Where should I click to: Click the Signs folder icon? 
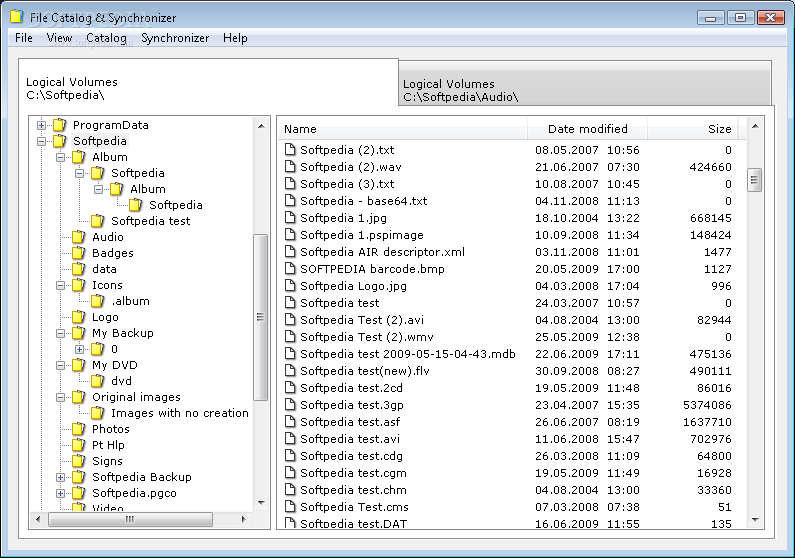(x=79, y=461)
